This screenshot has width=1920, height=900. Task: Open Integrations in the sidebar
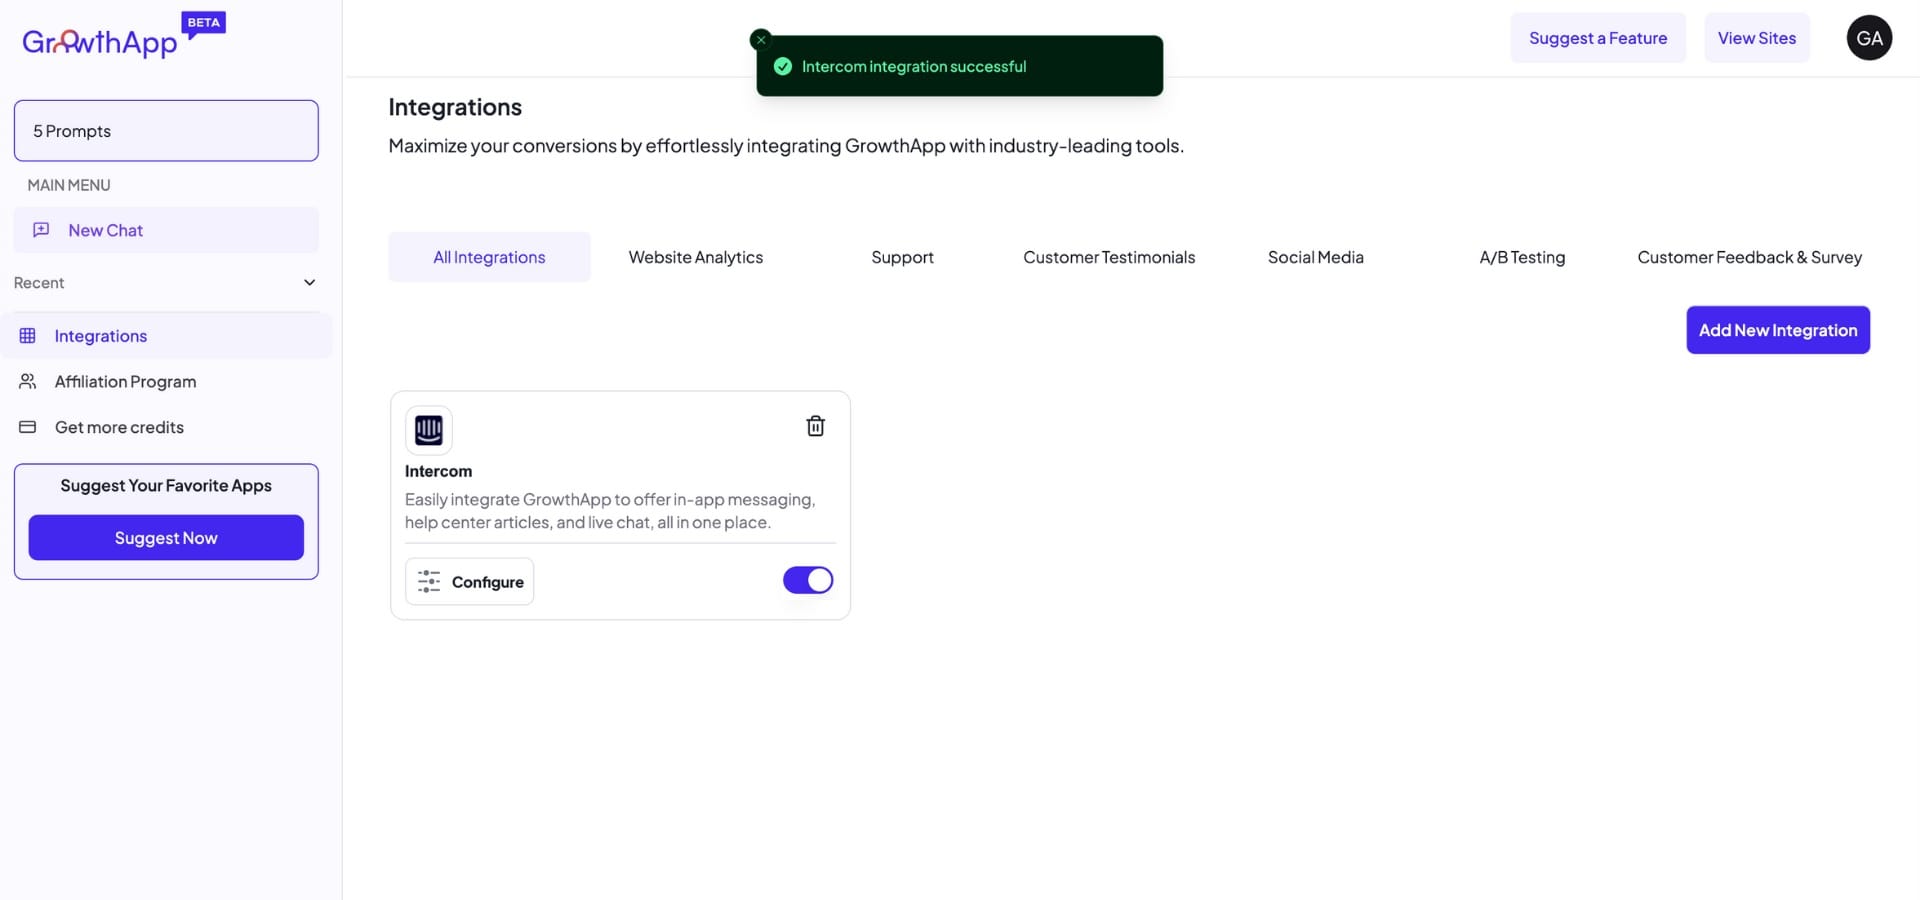166,336
